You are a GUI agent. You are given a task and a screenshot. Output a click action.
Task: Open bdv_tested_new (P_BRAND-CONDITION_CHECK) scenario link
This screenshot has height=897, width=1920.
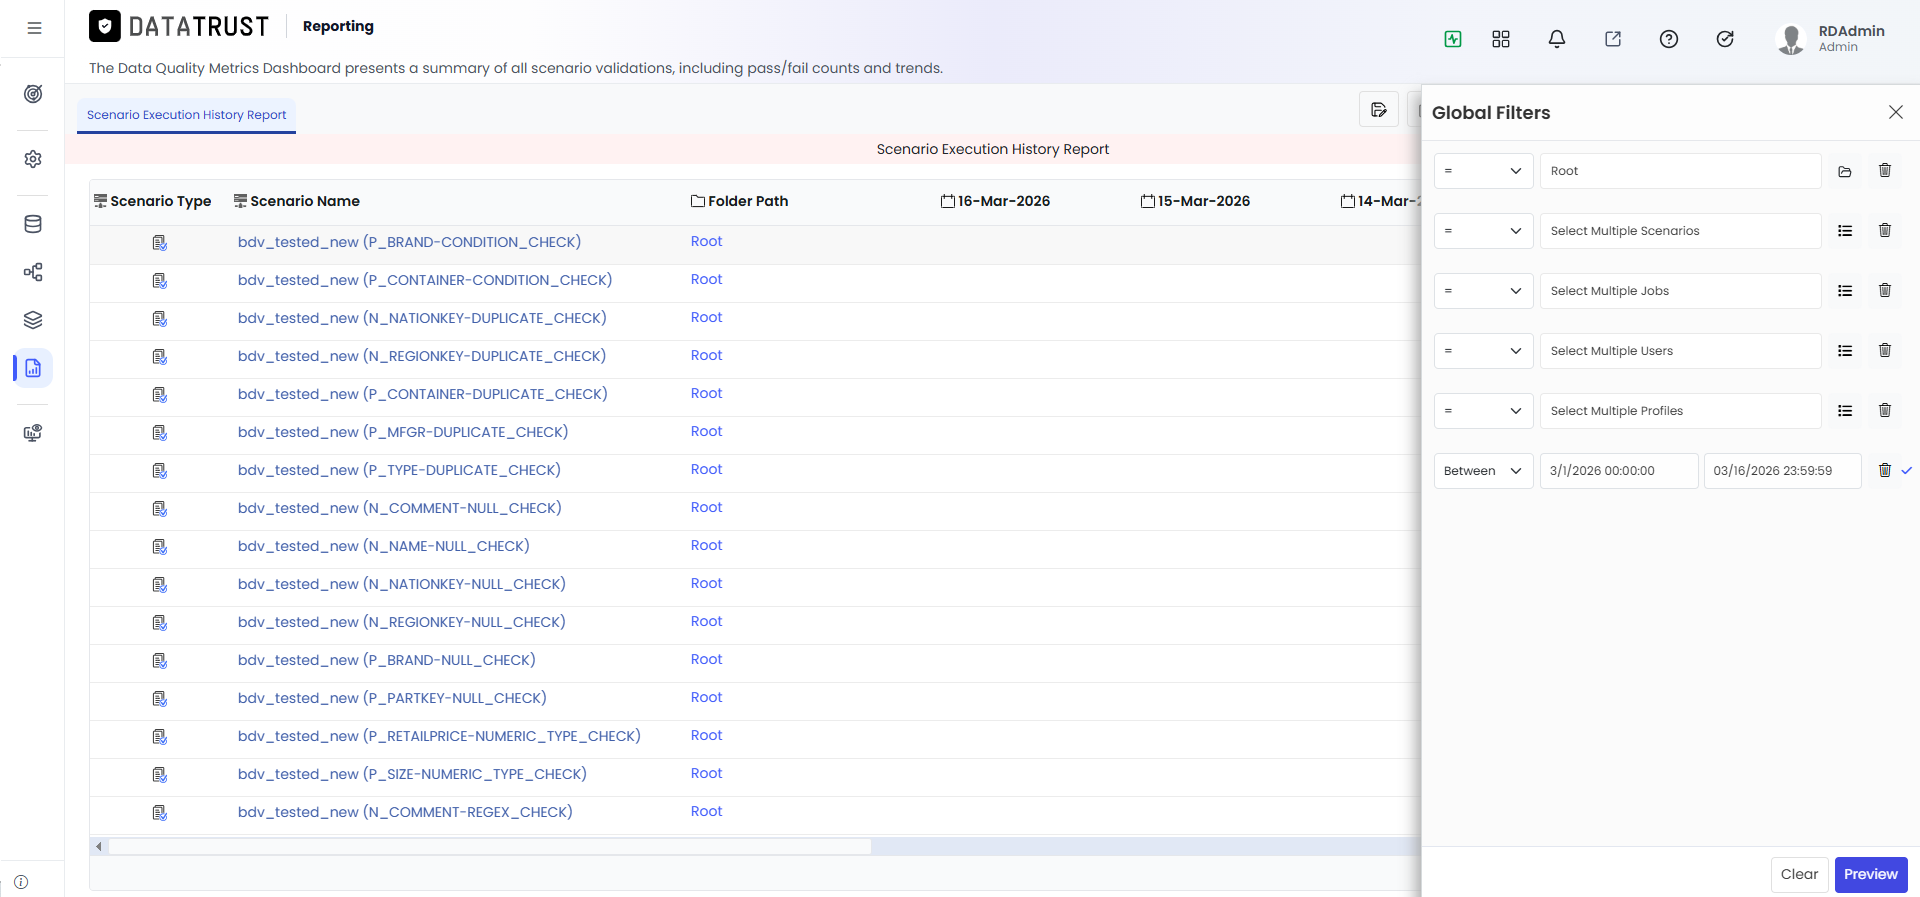coord(409,242)
